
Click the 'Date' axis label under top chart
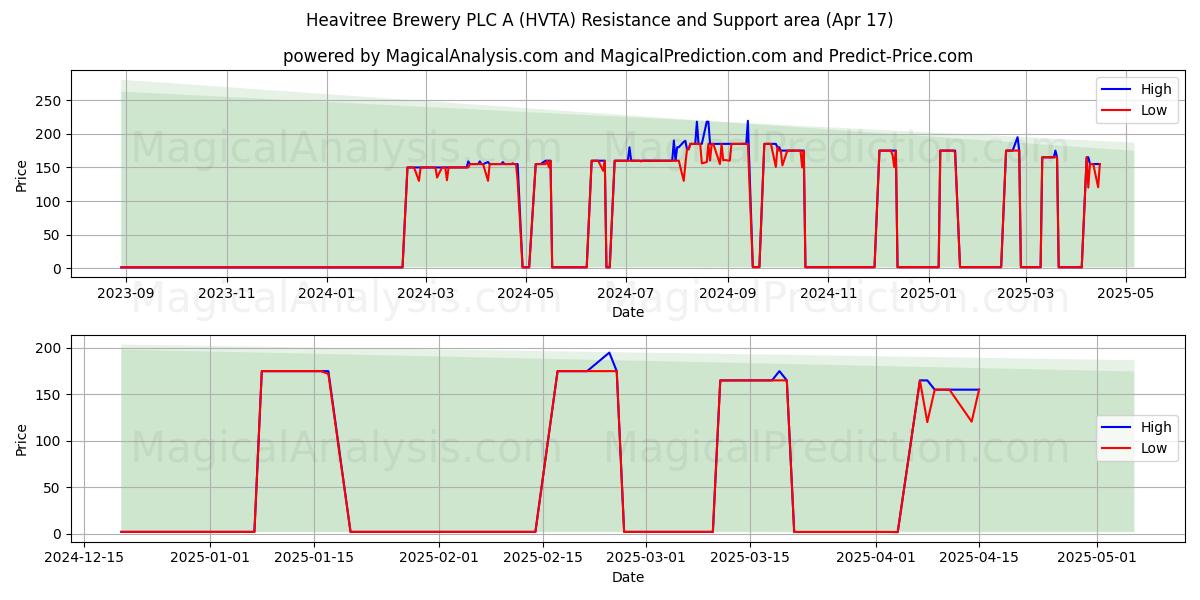(x=628, y=312)
